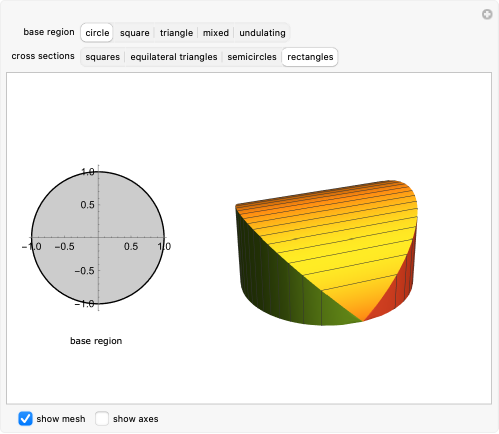Pick the mixed base region option
Image resolution: width=499 pixels, height=434 pixels.
point(216,33)
